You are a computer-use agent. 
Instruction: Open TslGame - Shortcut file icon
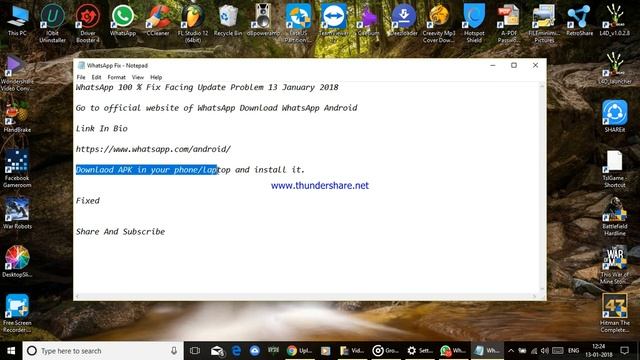coord(615,169)
